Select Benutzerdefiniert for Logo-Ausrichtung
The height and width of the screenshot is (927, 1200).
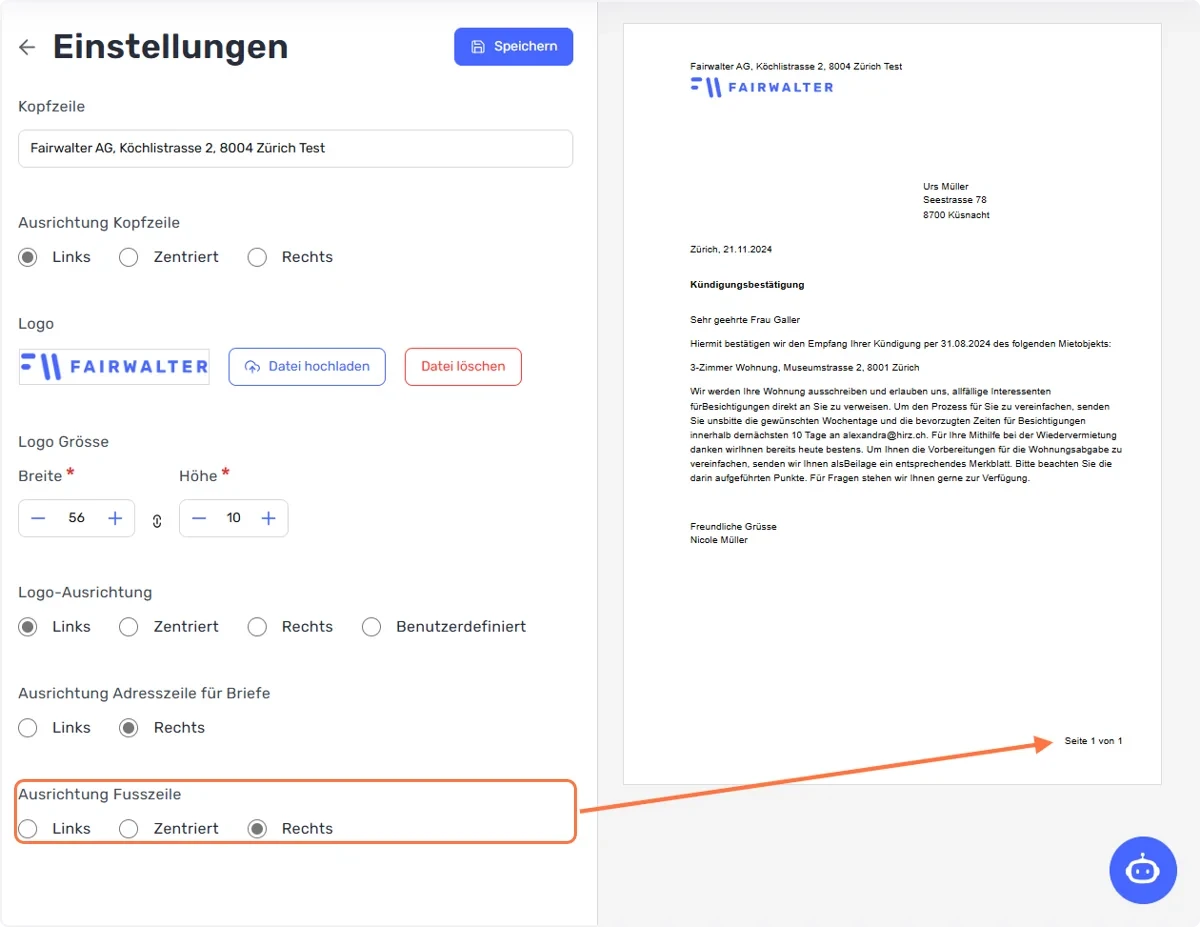(x=371, y=627)
